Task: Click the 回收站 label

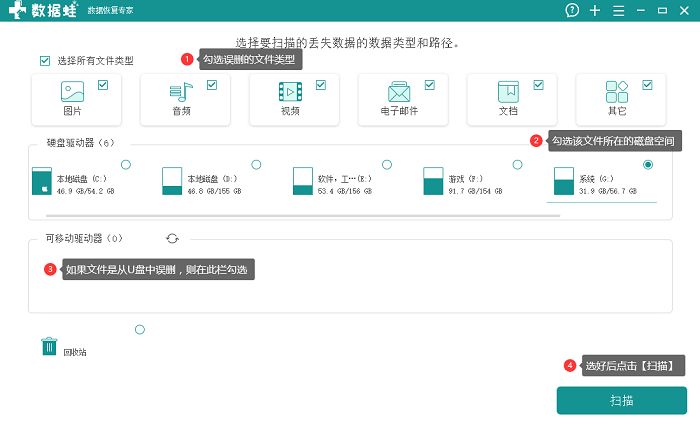Action: (x=75, y=352)
